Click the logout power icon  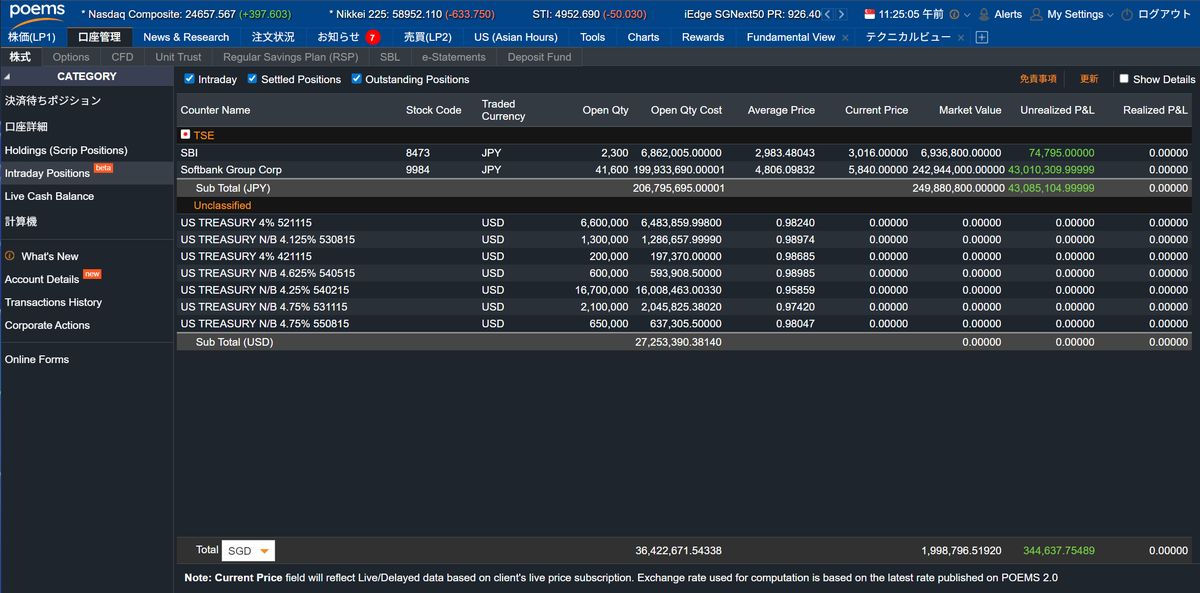coord(1128,14)
